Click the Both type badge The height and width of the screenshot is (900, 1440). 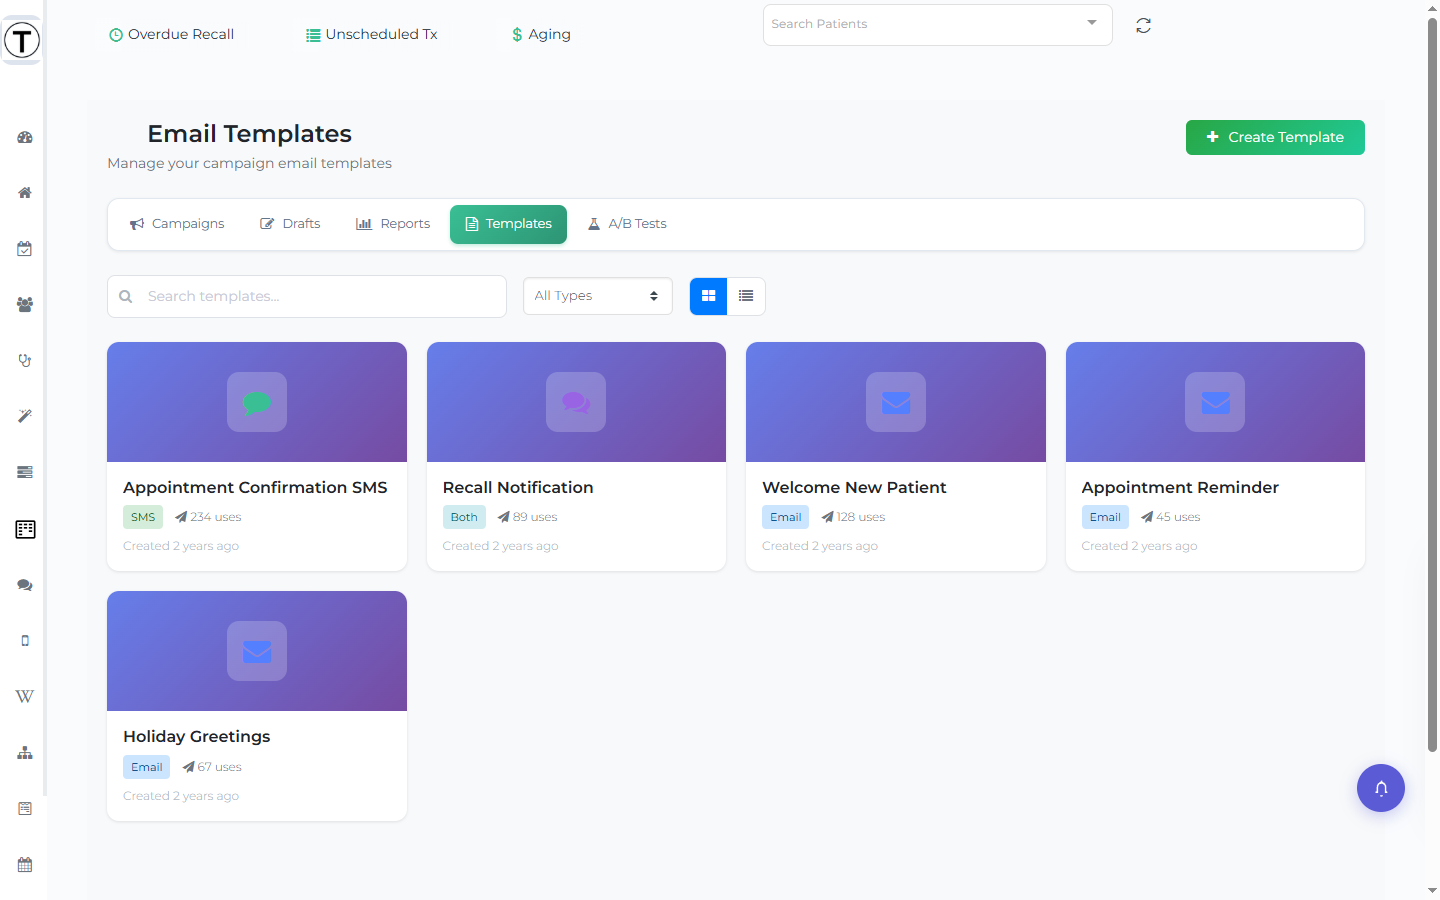tap(464, 517)
